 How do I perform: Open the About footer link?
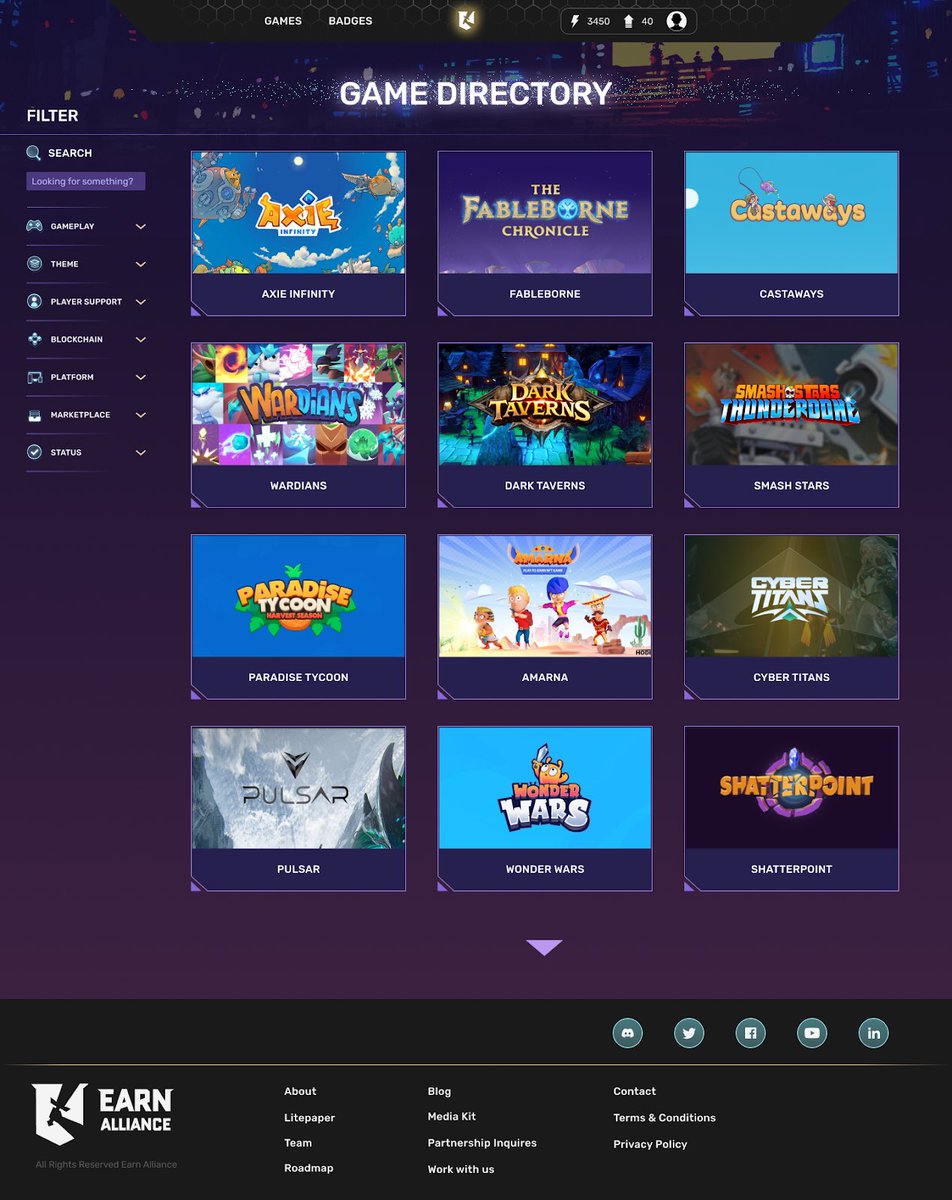(300, 1091)
